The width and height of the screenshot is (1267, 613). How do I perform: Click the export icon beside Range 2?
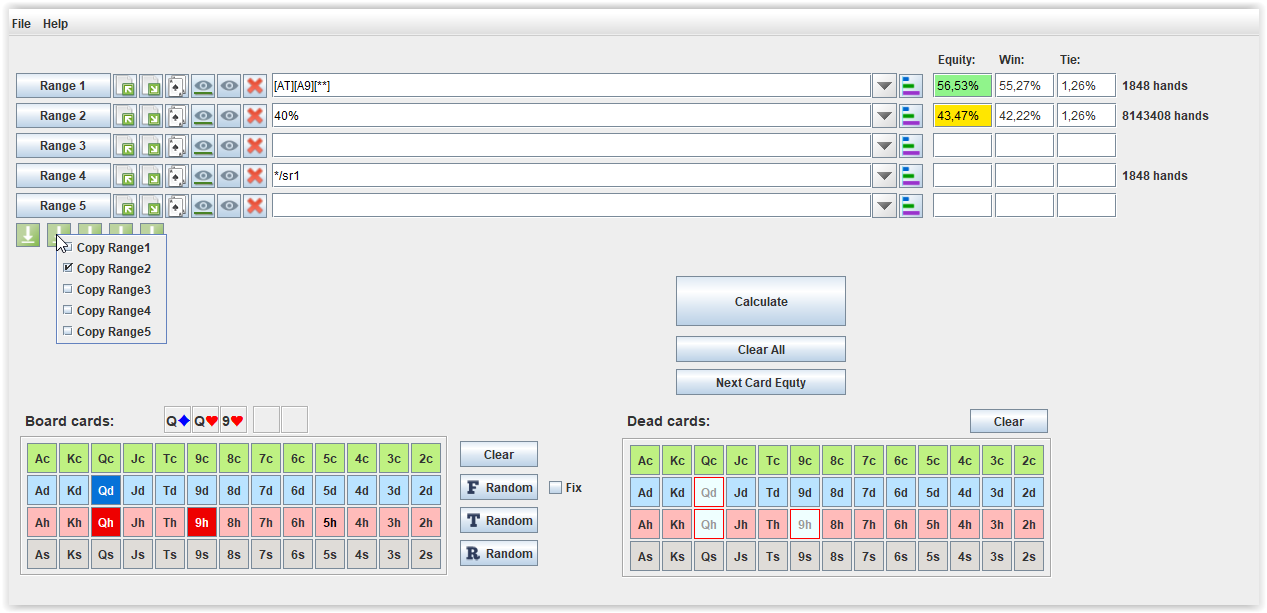click(x=151, y=116)
